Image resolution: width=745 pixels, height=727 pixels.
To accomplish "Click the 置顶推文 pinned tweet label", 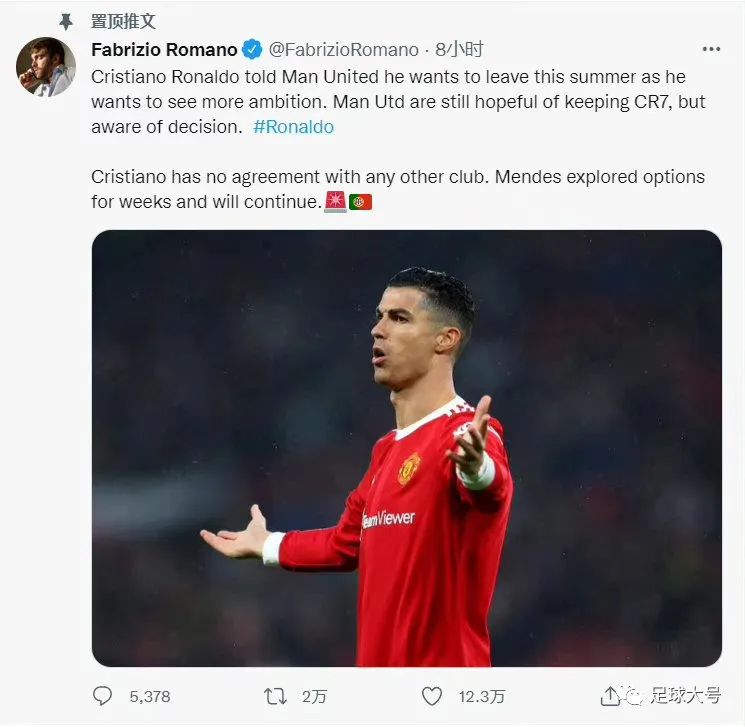I will pyautogui.click(x=123, y=21).
